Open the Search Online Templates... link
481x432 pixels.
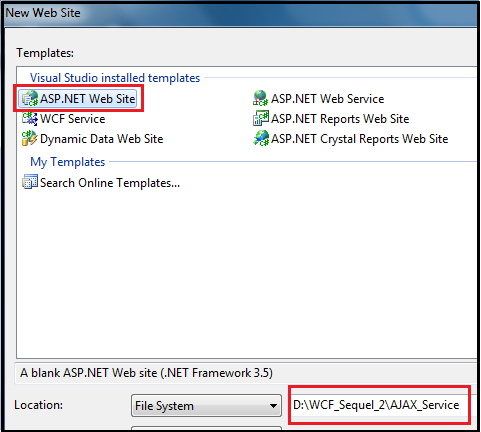click(x=110, y=183)
